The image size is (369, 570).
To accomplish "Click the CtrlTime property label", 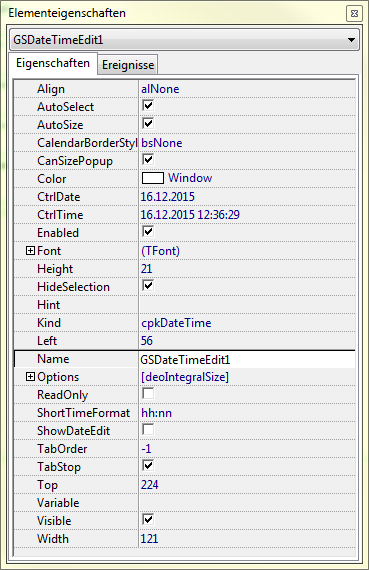I will click(60, 215).
